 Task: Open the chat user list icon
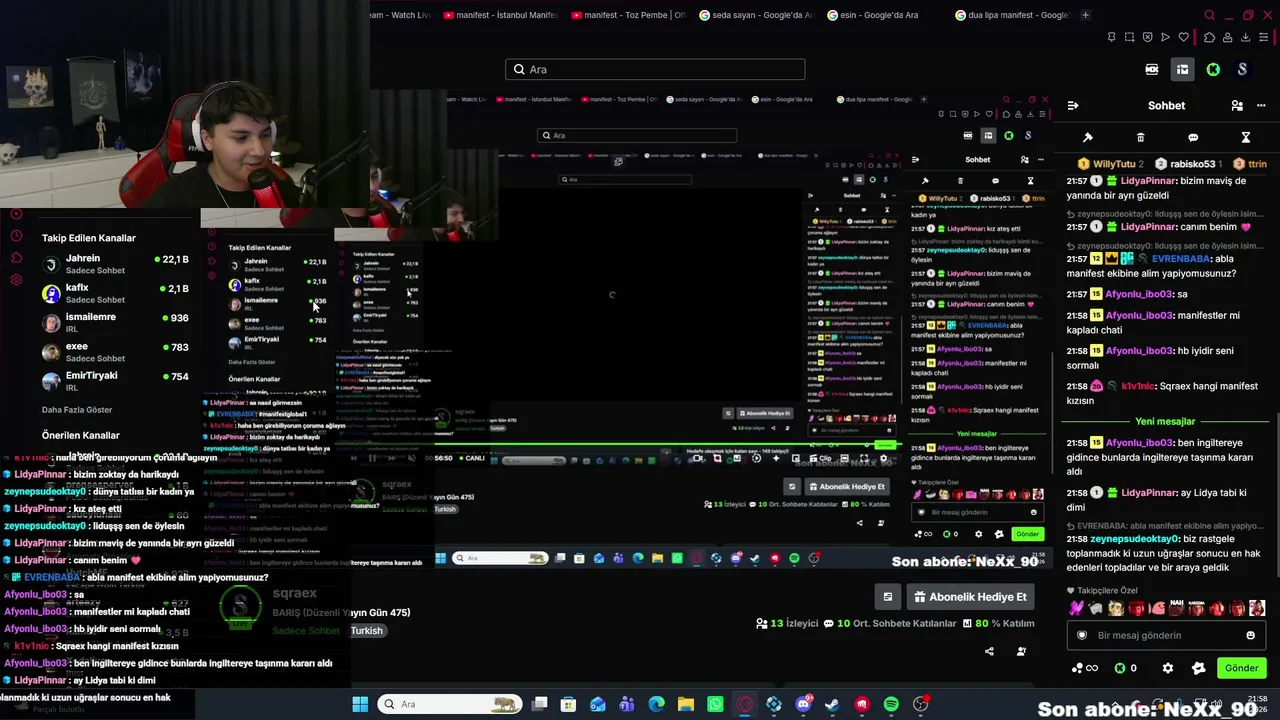point(1237,105)
